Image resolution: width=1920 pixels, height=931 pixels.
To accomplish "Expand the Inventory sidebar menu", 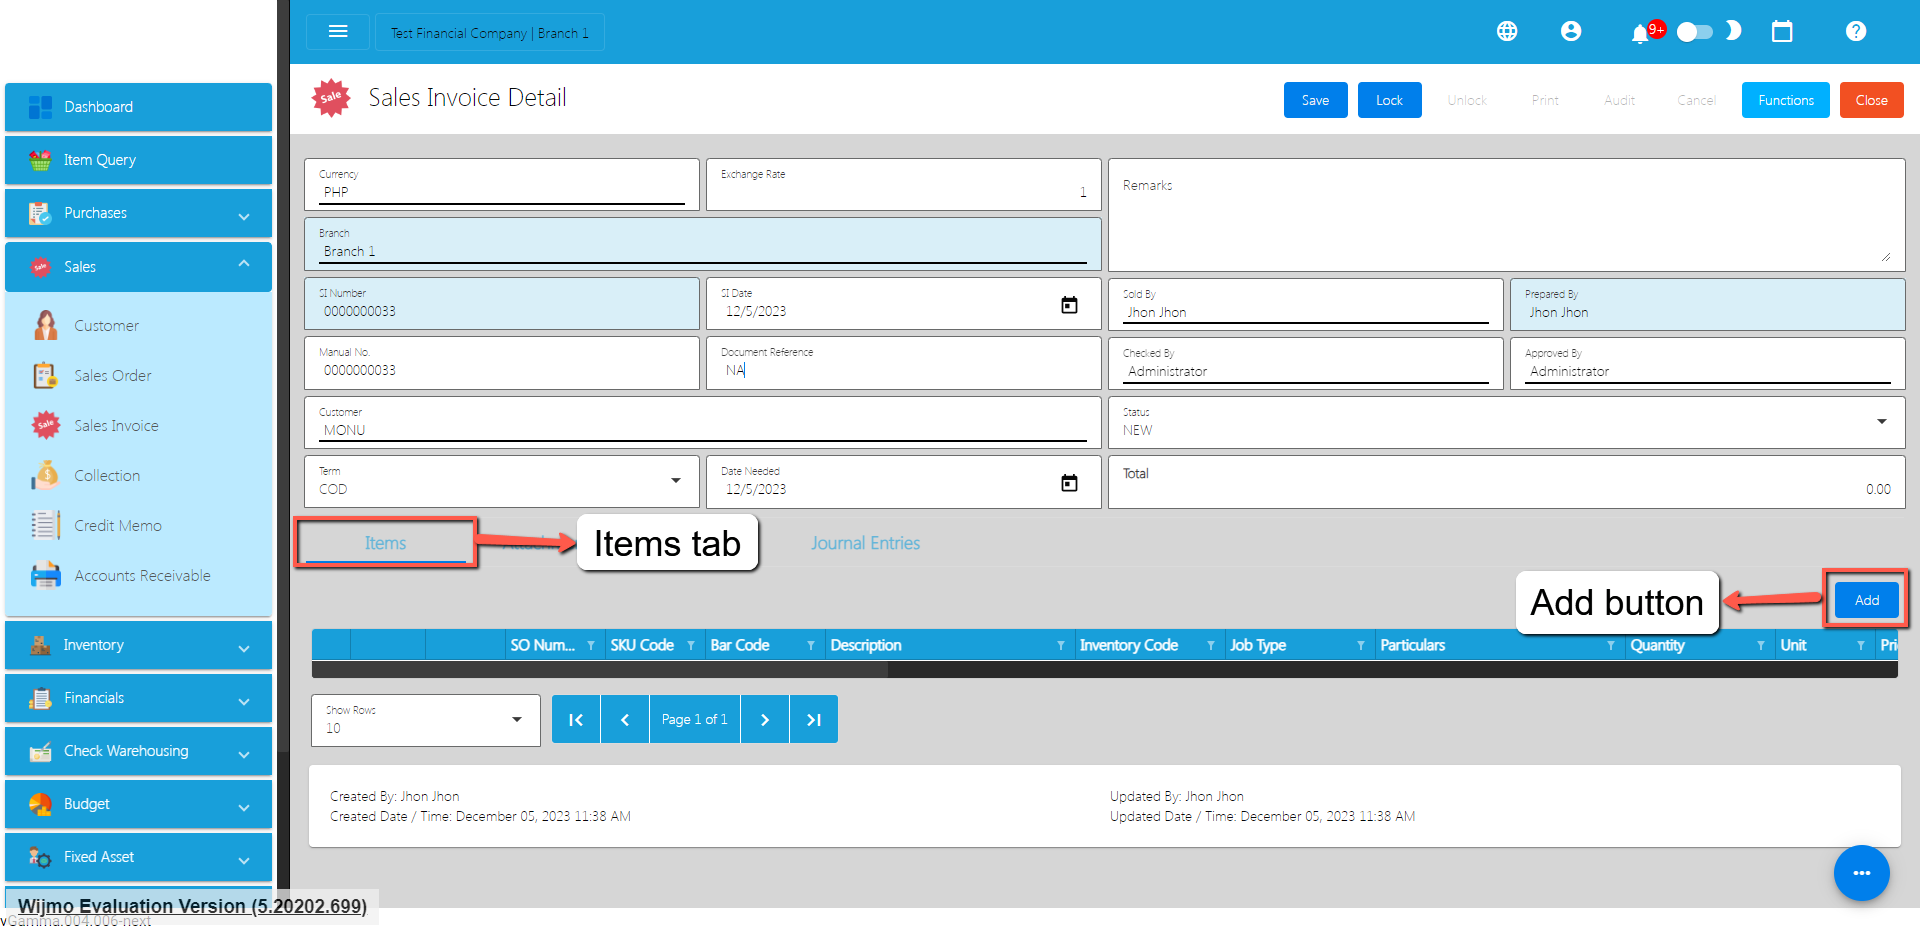I will pyautogui.click(x=138, y=646).
